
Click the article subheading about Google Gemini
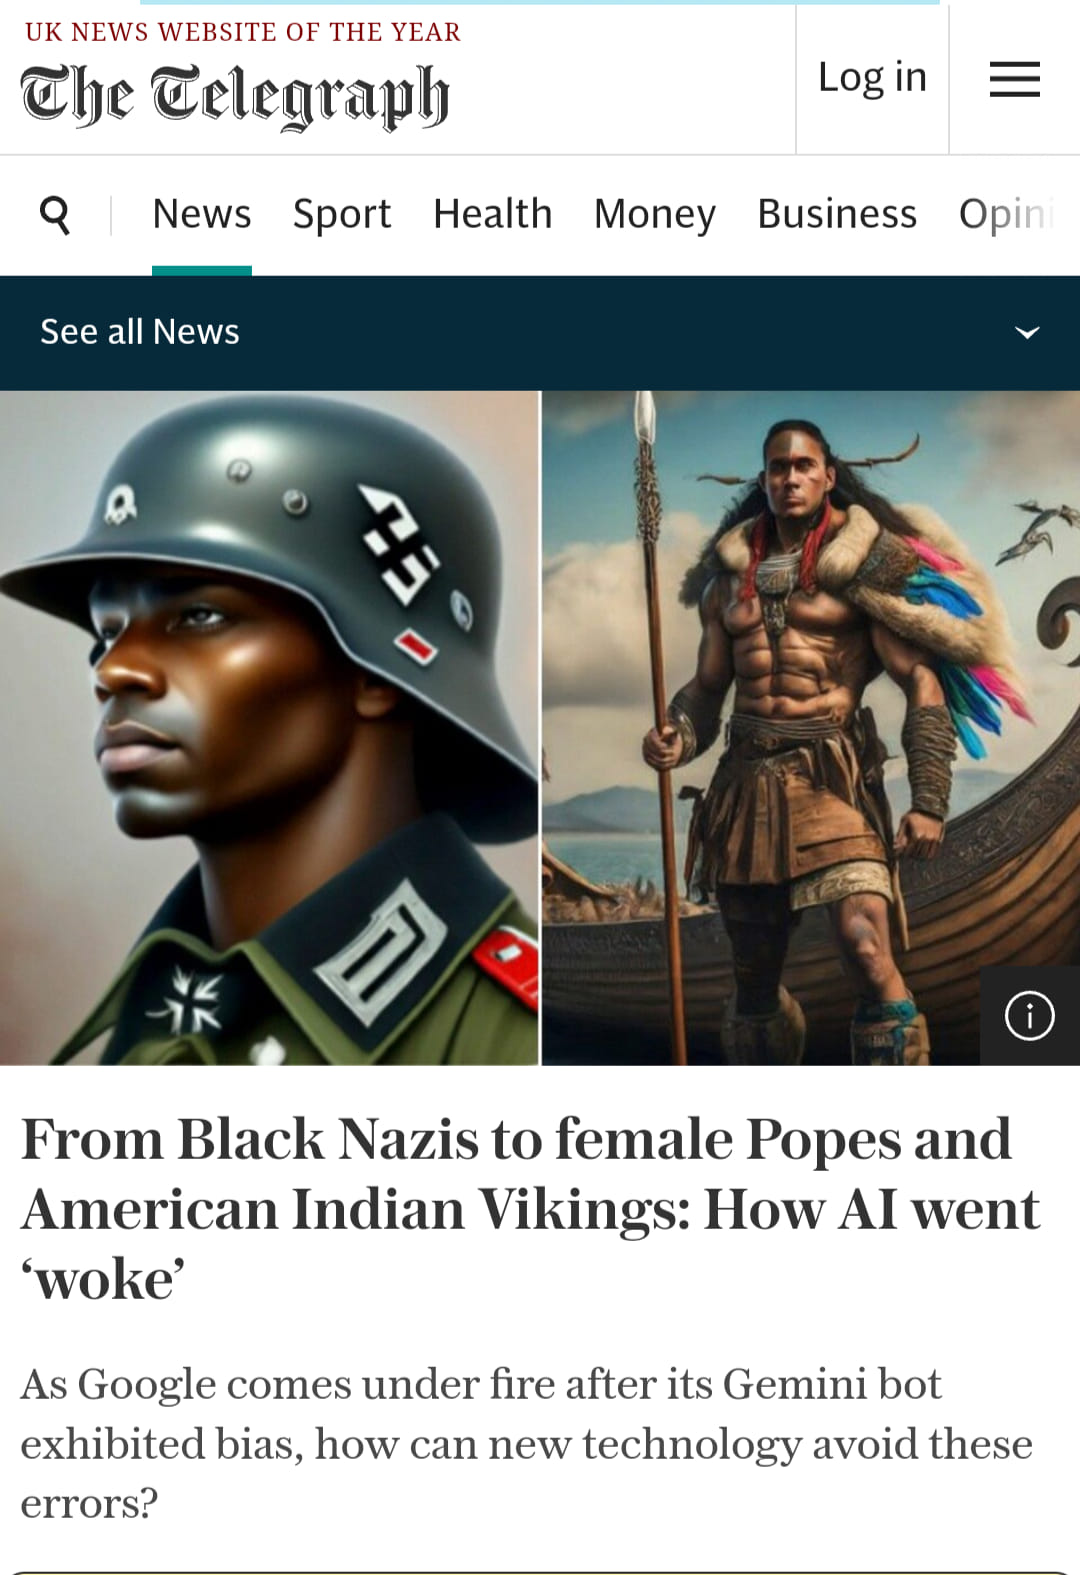[526, 1443]
